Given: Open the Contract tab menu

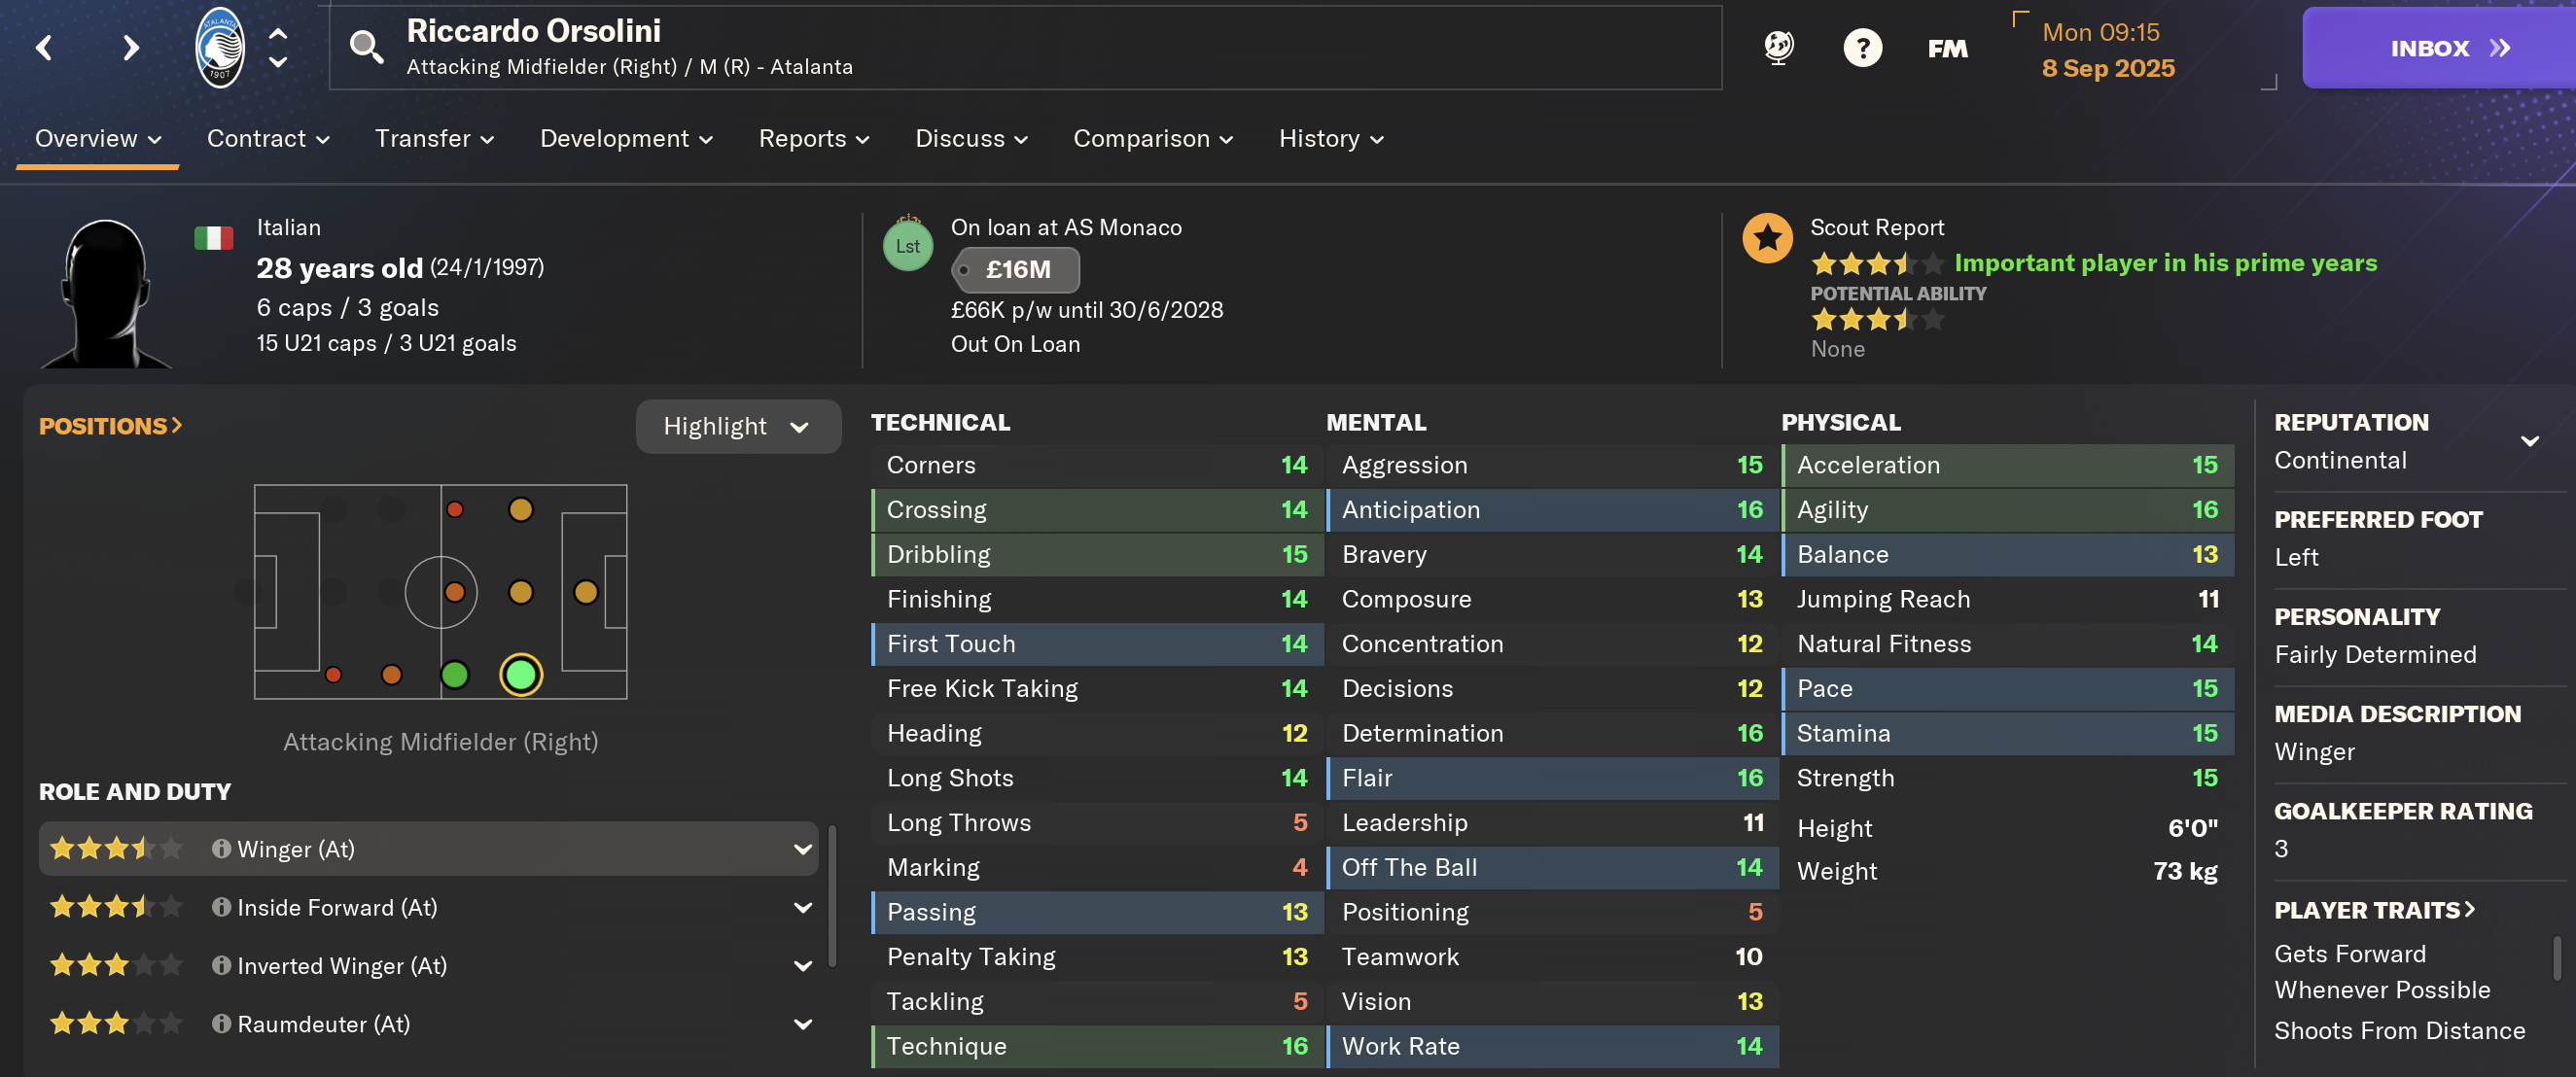Looking at the screenshot, I should pyautogui.click(x=267, y=139).
